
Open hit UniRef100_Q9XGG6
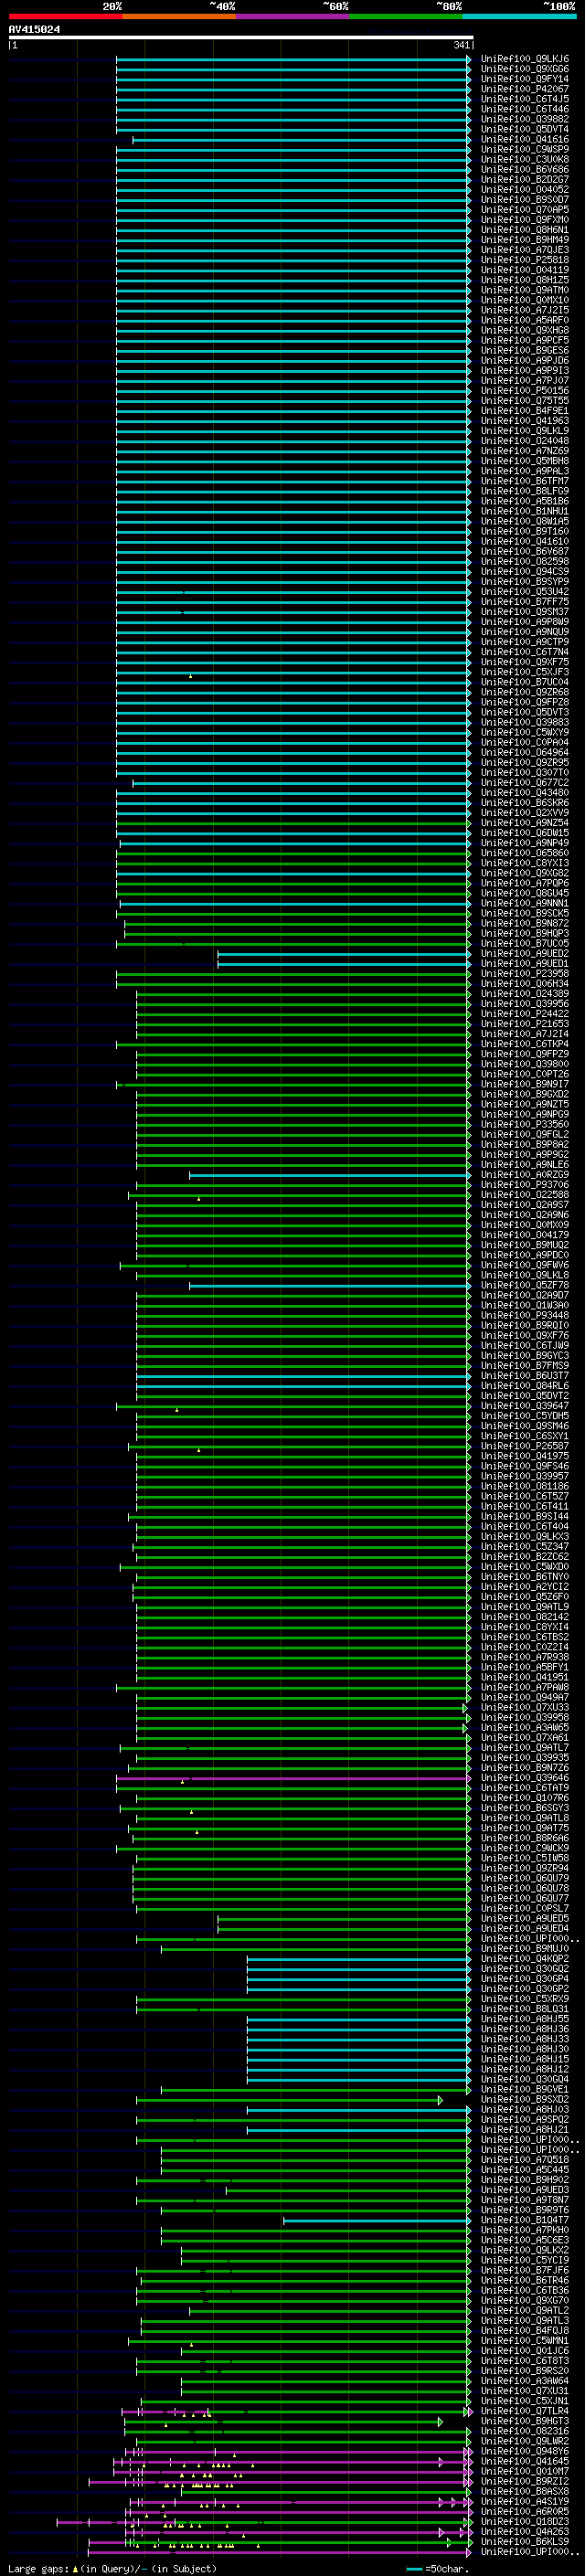tap(525, 69)
